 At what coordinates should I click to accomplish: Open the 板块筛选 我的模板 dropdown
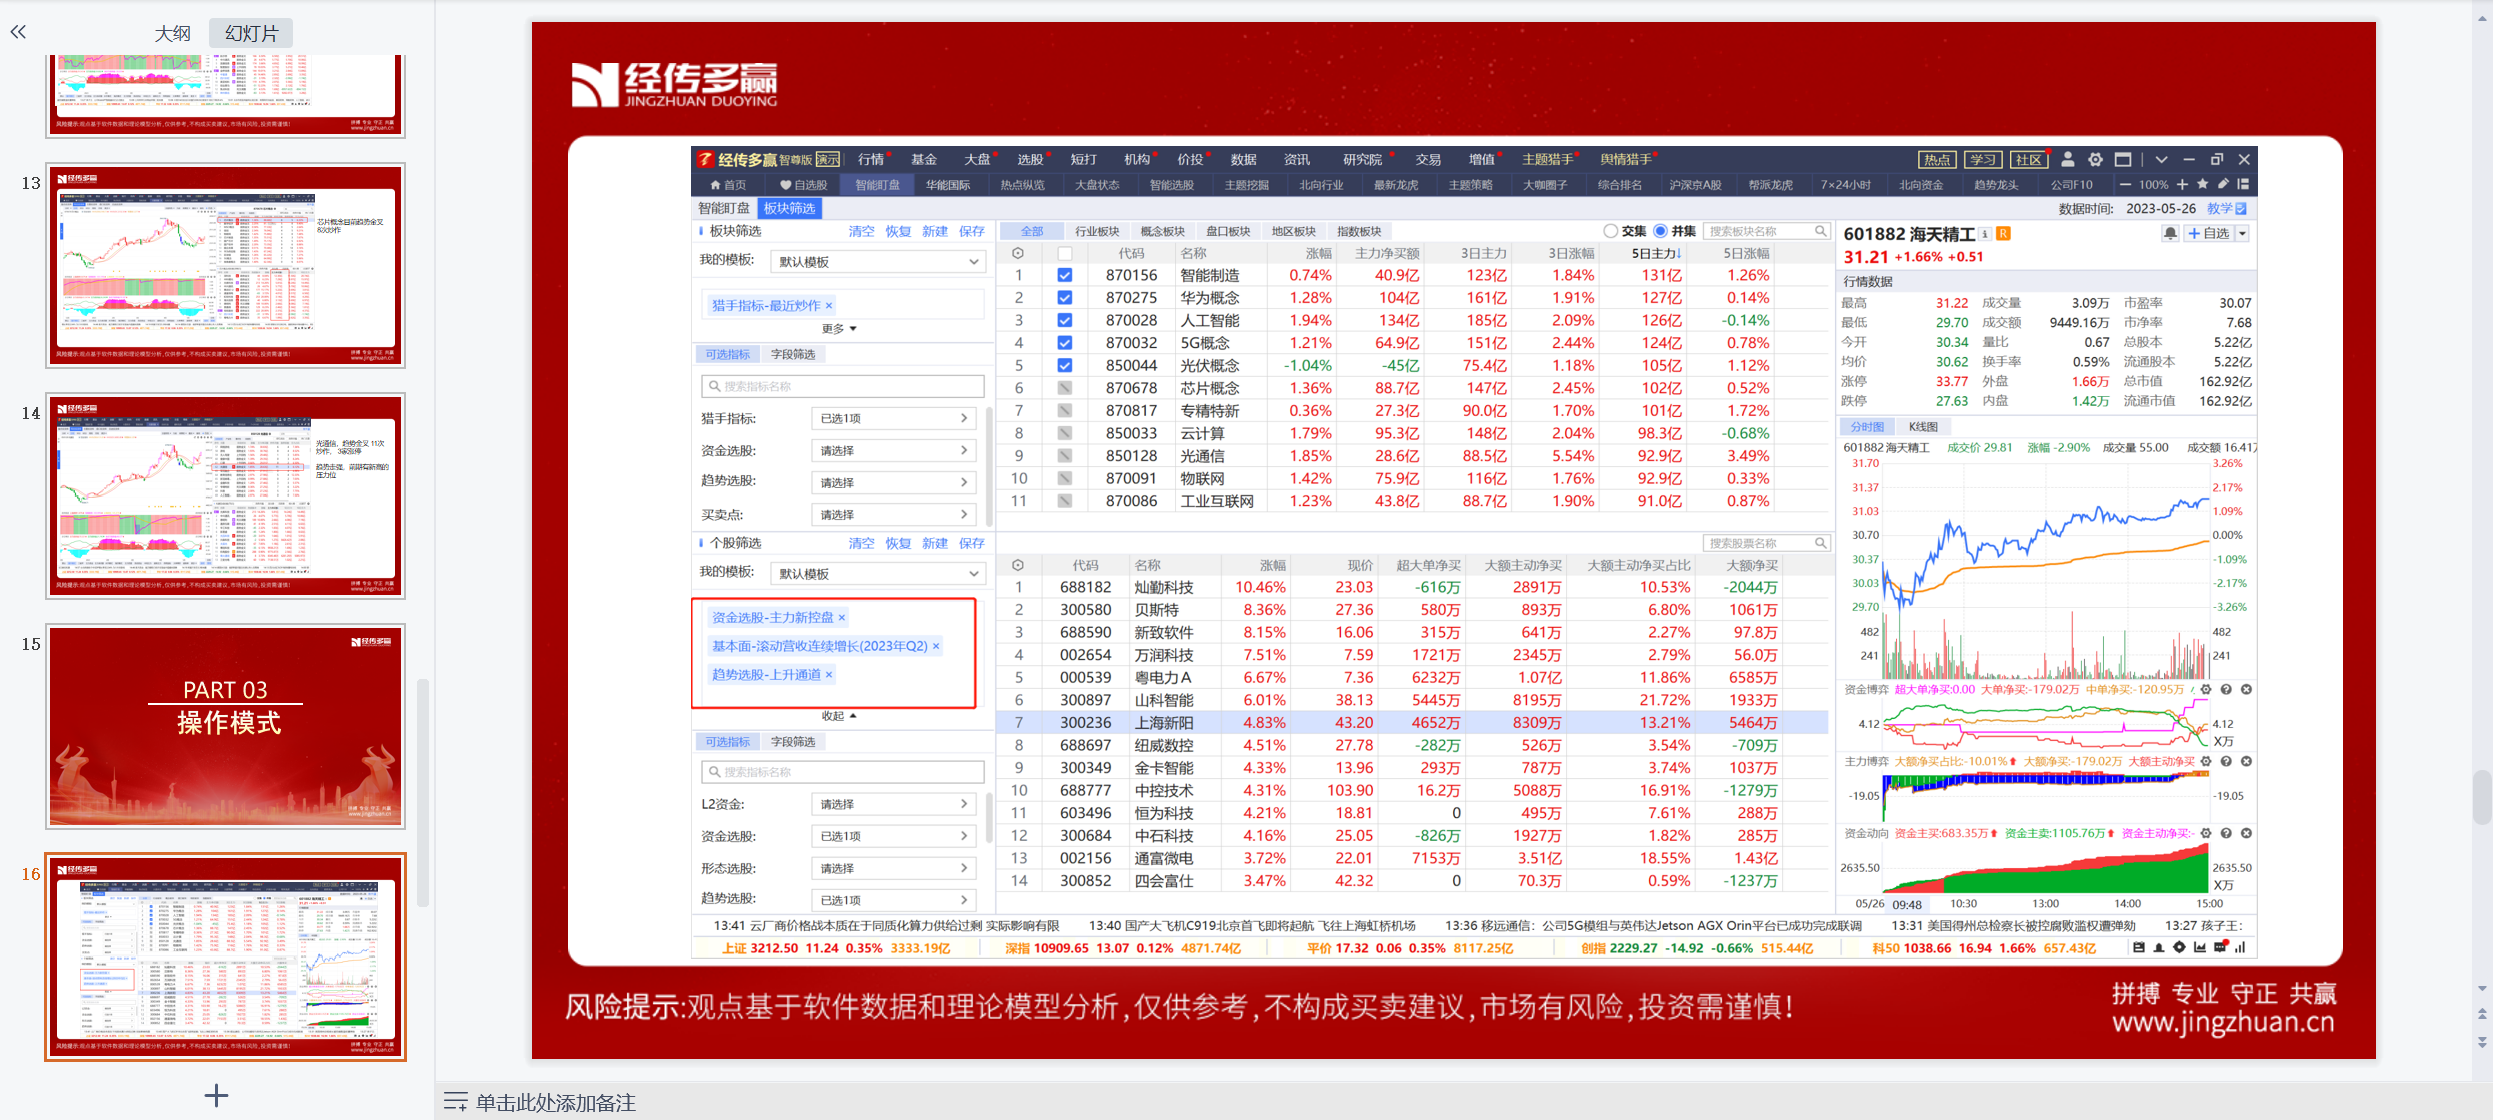(878, 262)
